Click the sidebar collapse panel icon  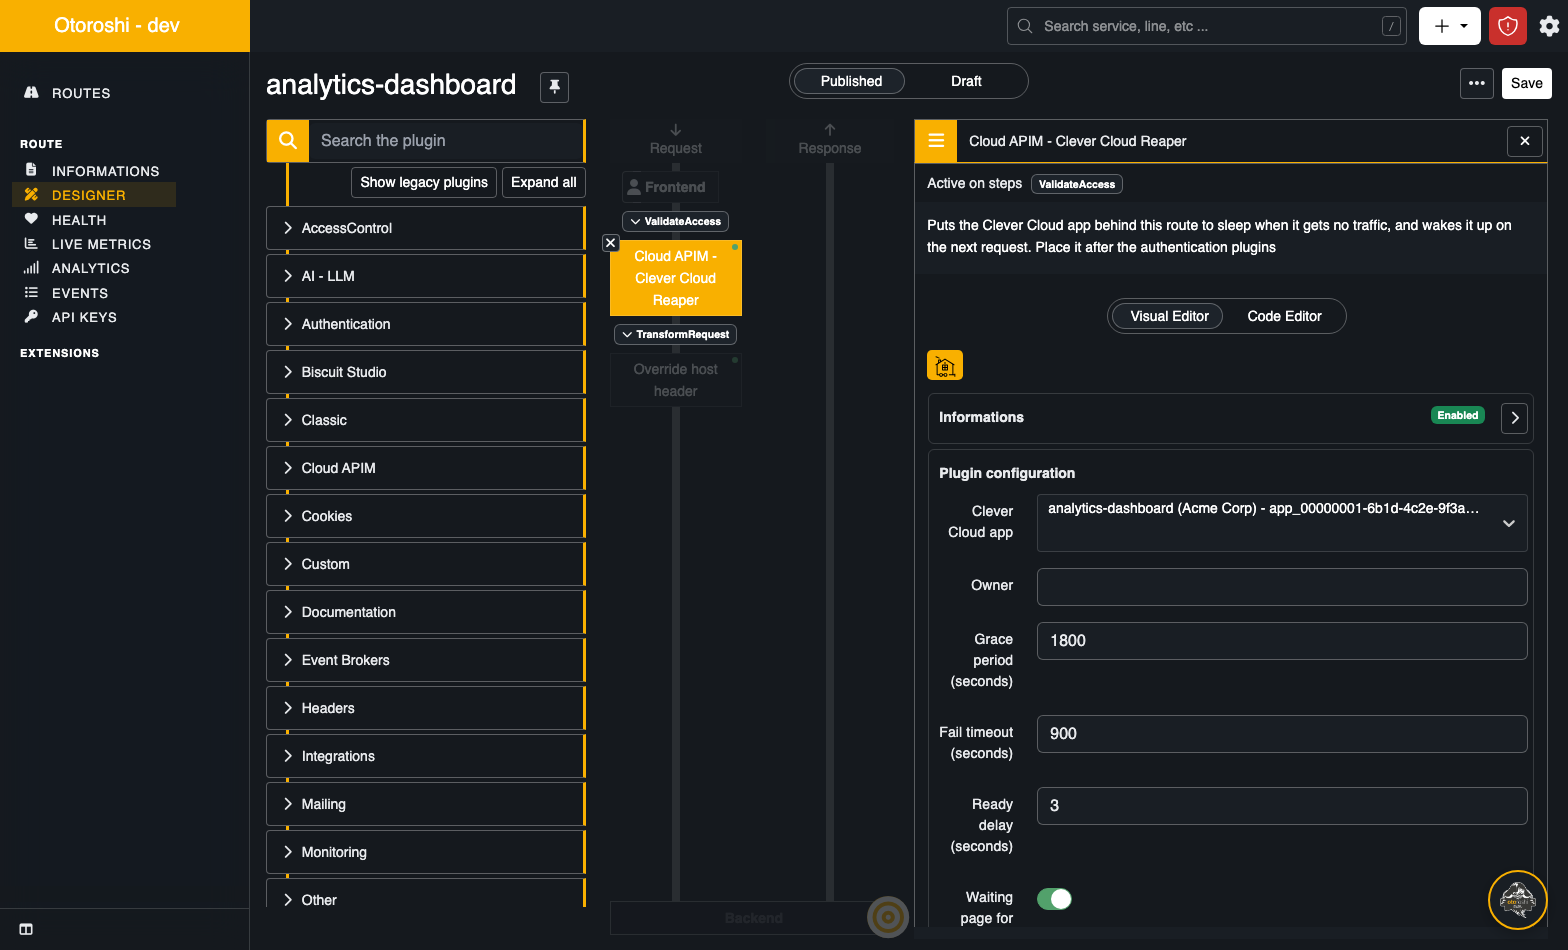(x=26, y=929)
